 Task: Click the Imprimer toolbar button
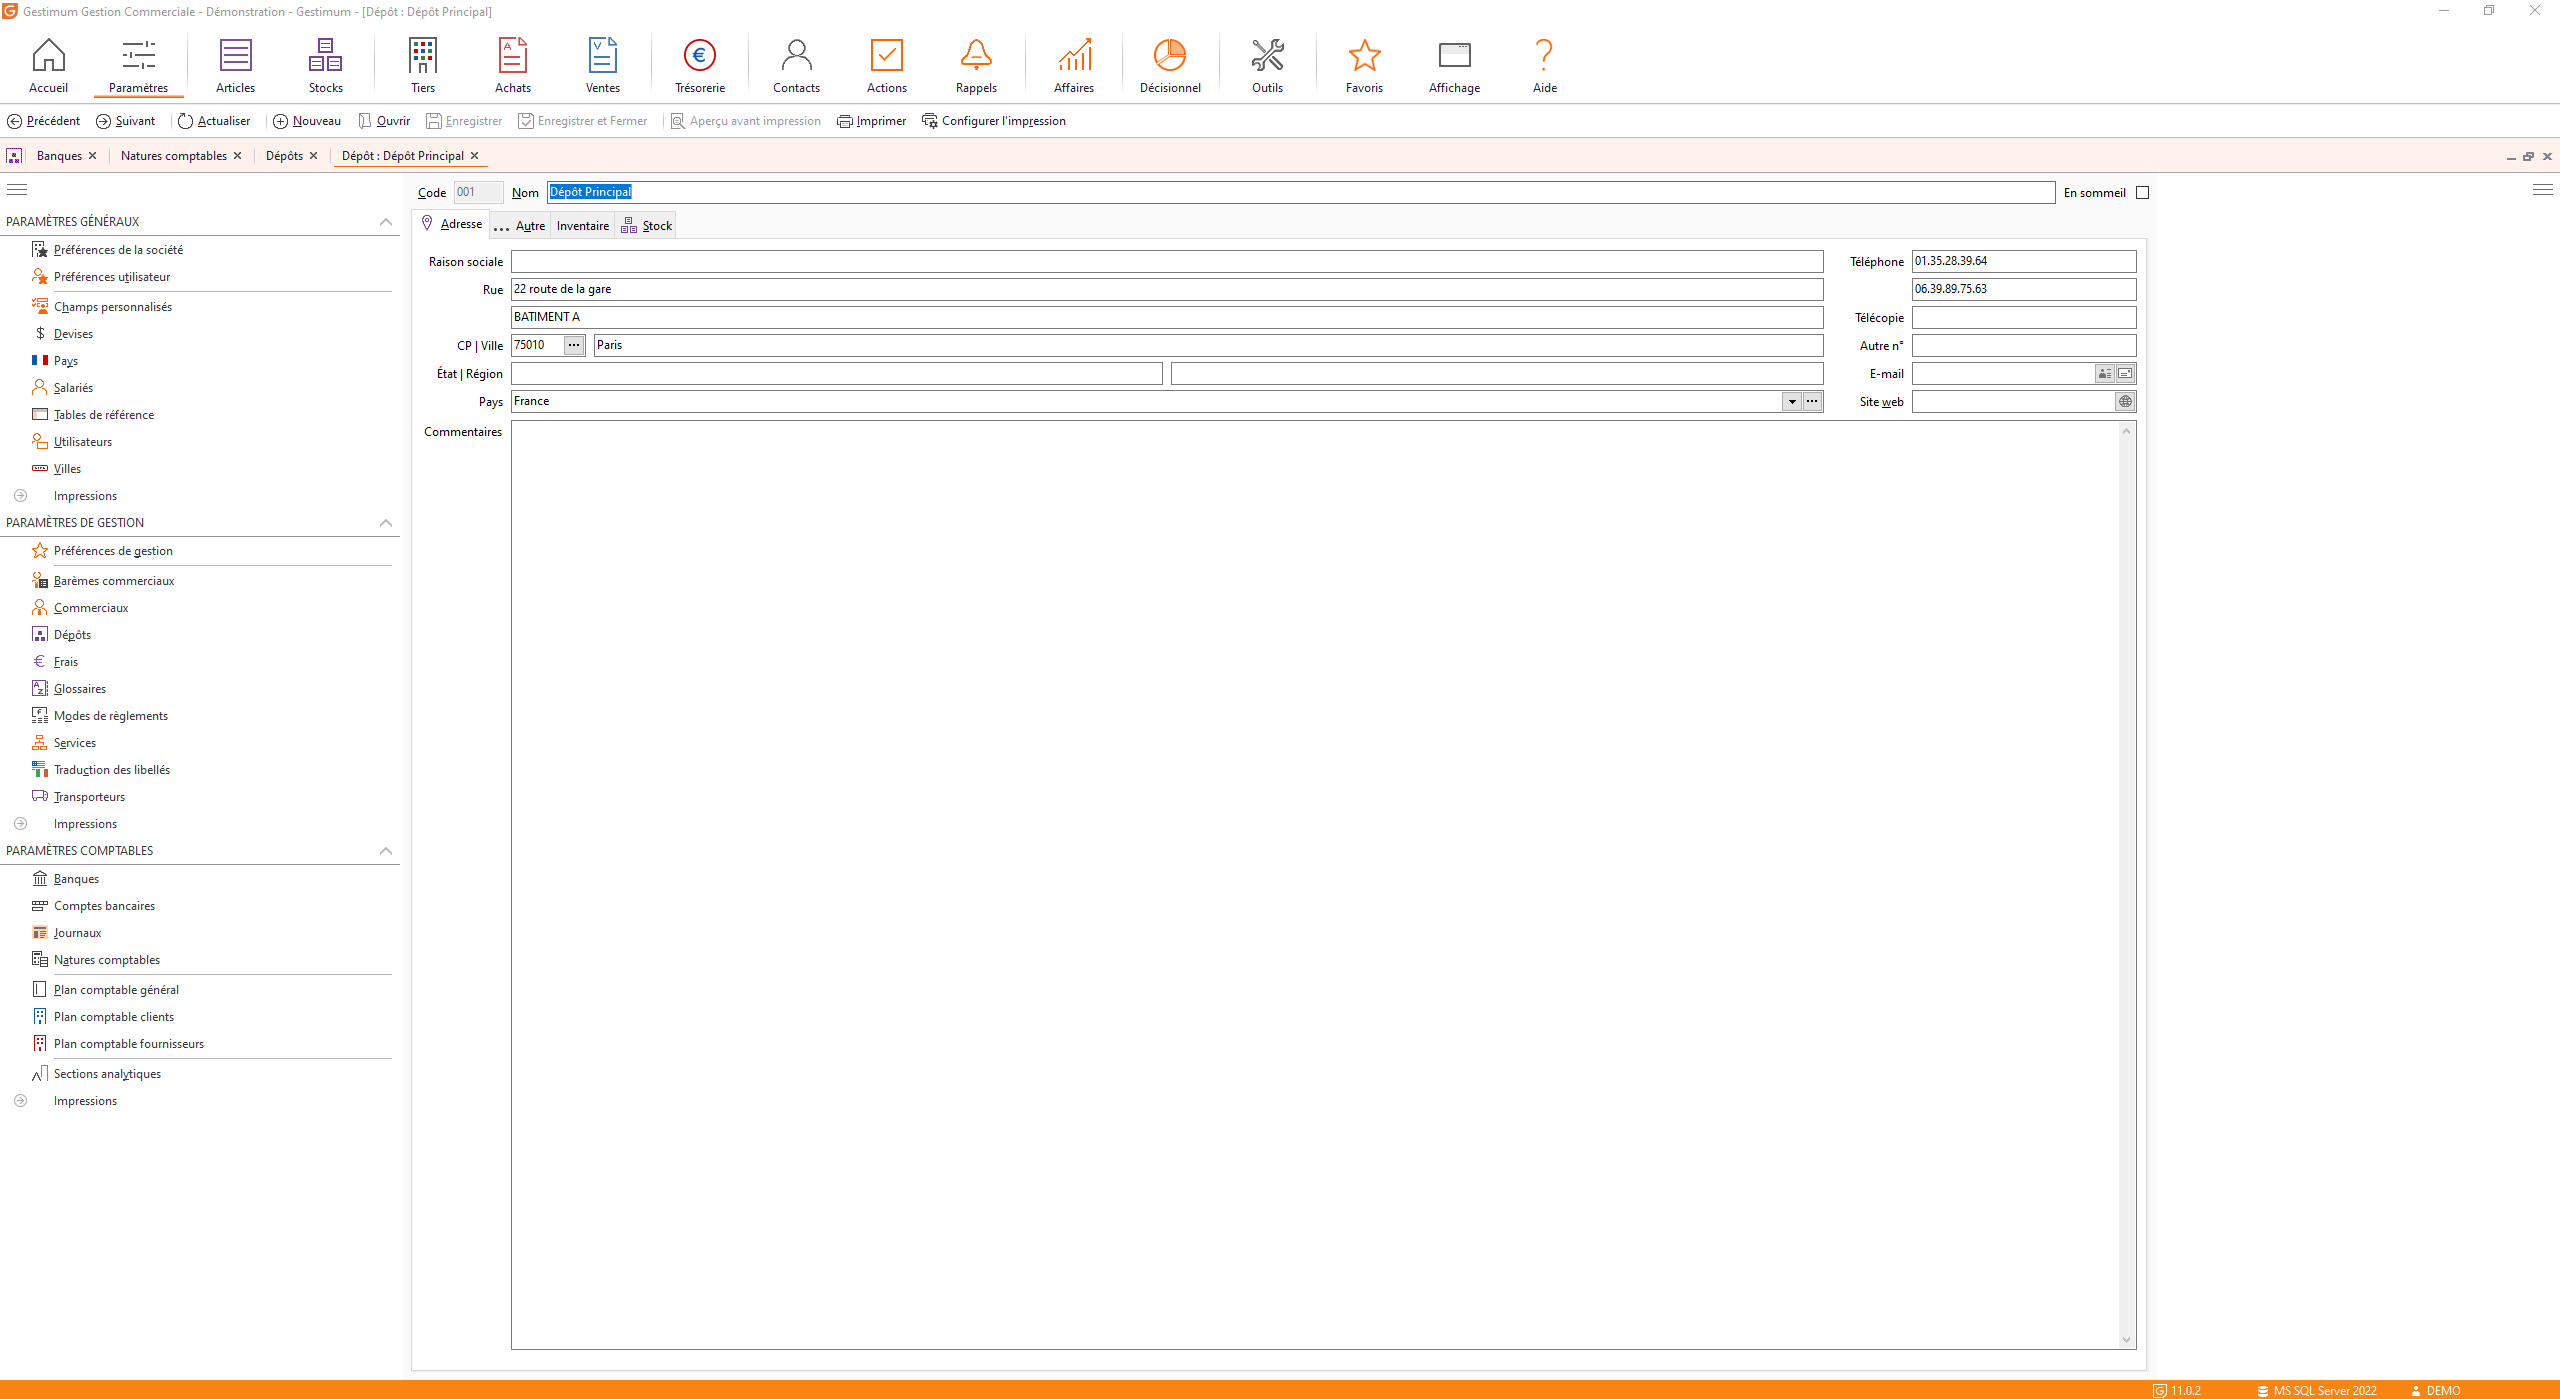(871, 121)
